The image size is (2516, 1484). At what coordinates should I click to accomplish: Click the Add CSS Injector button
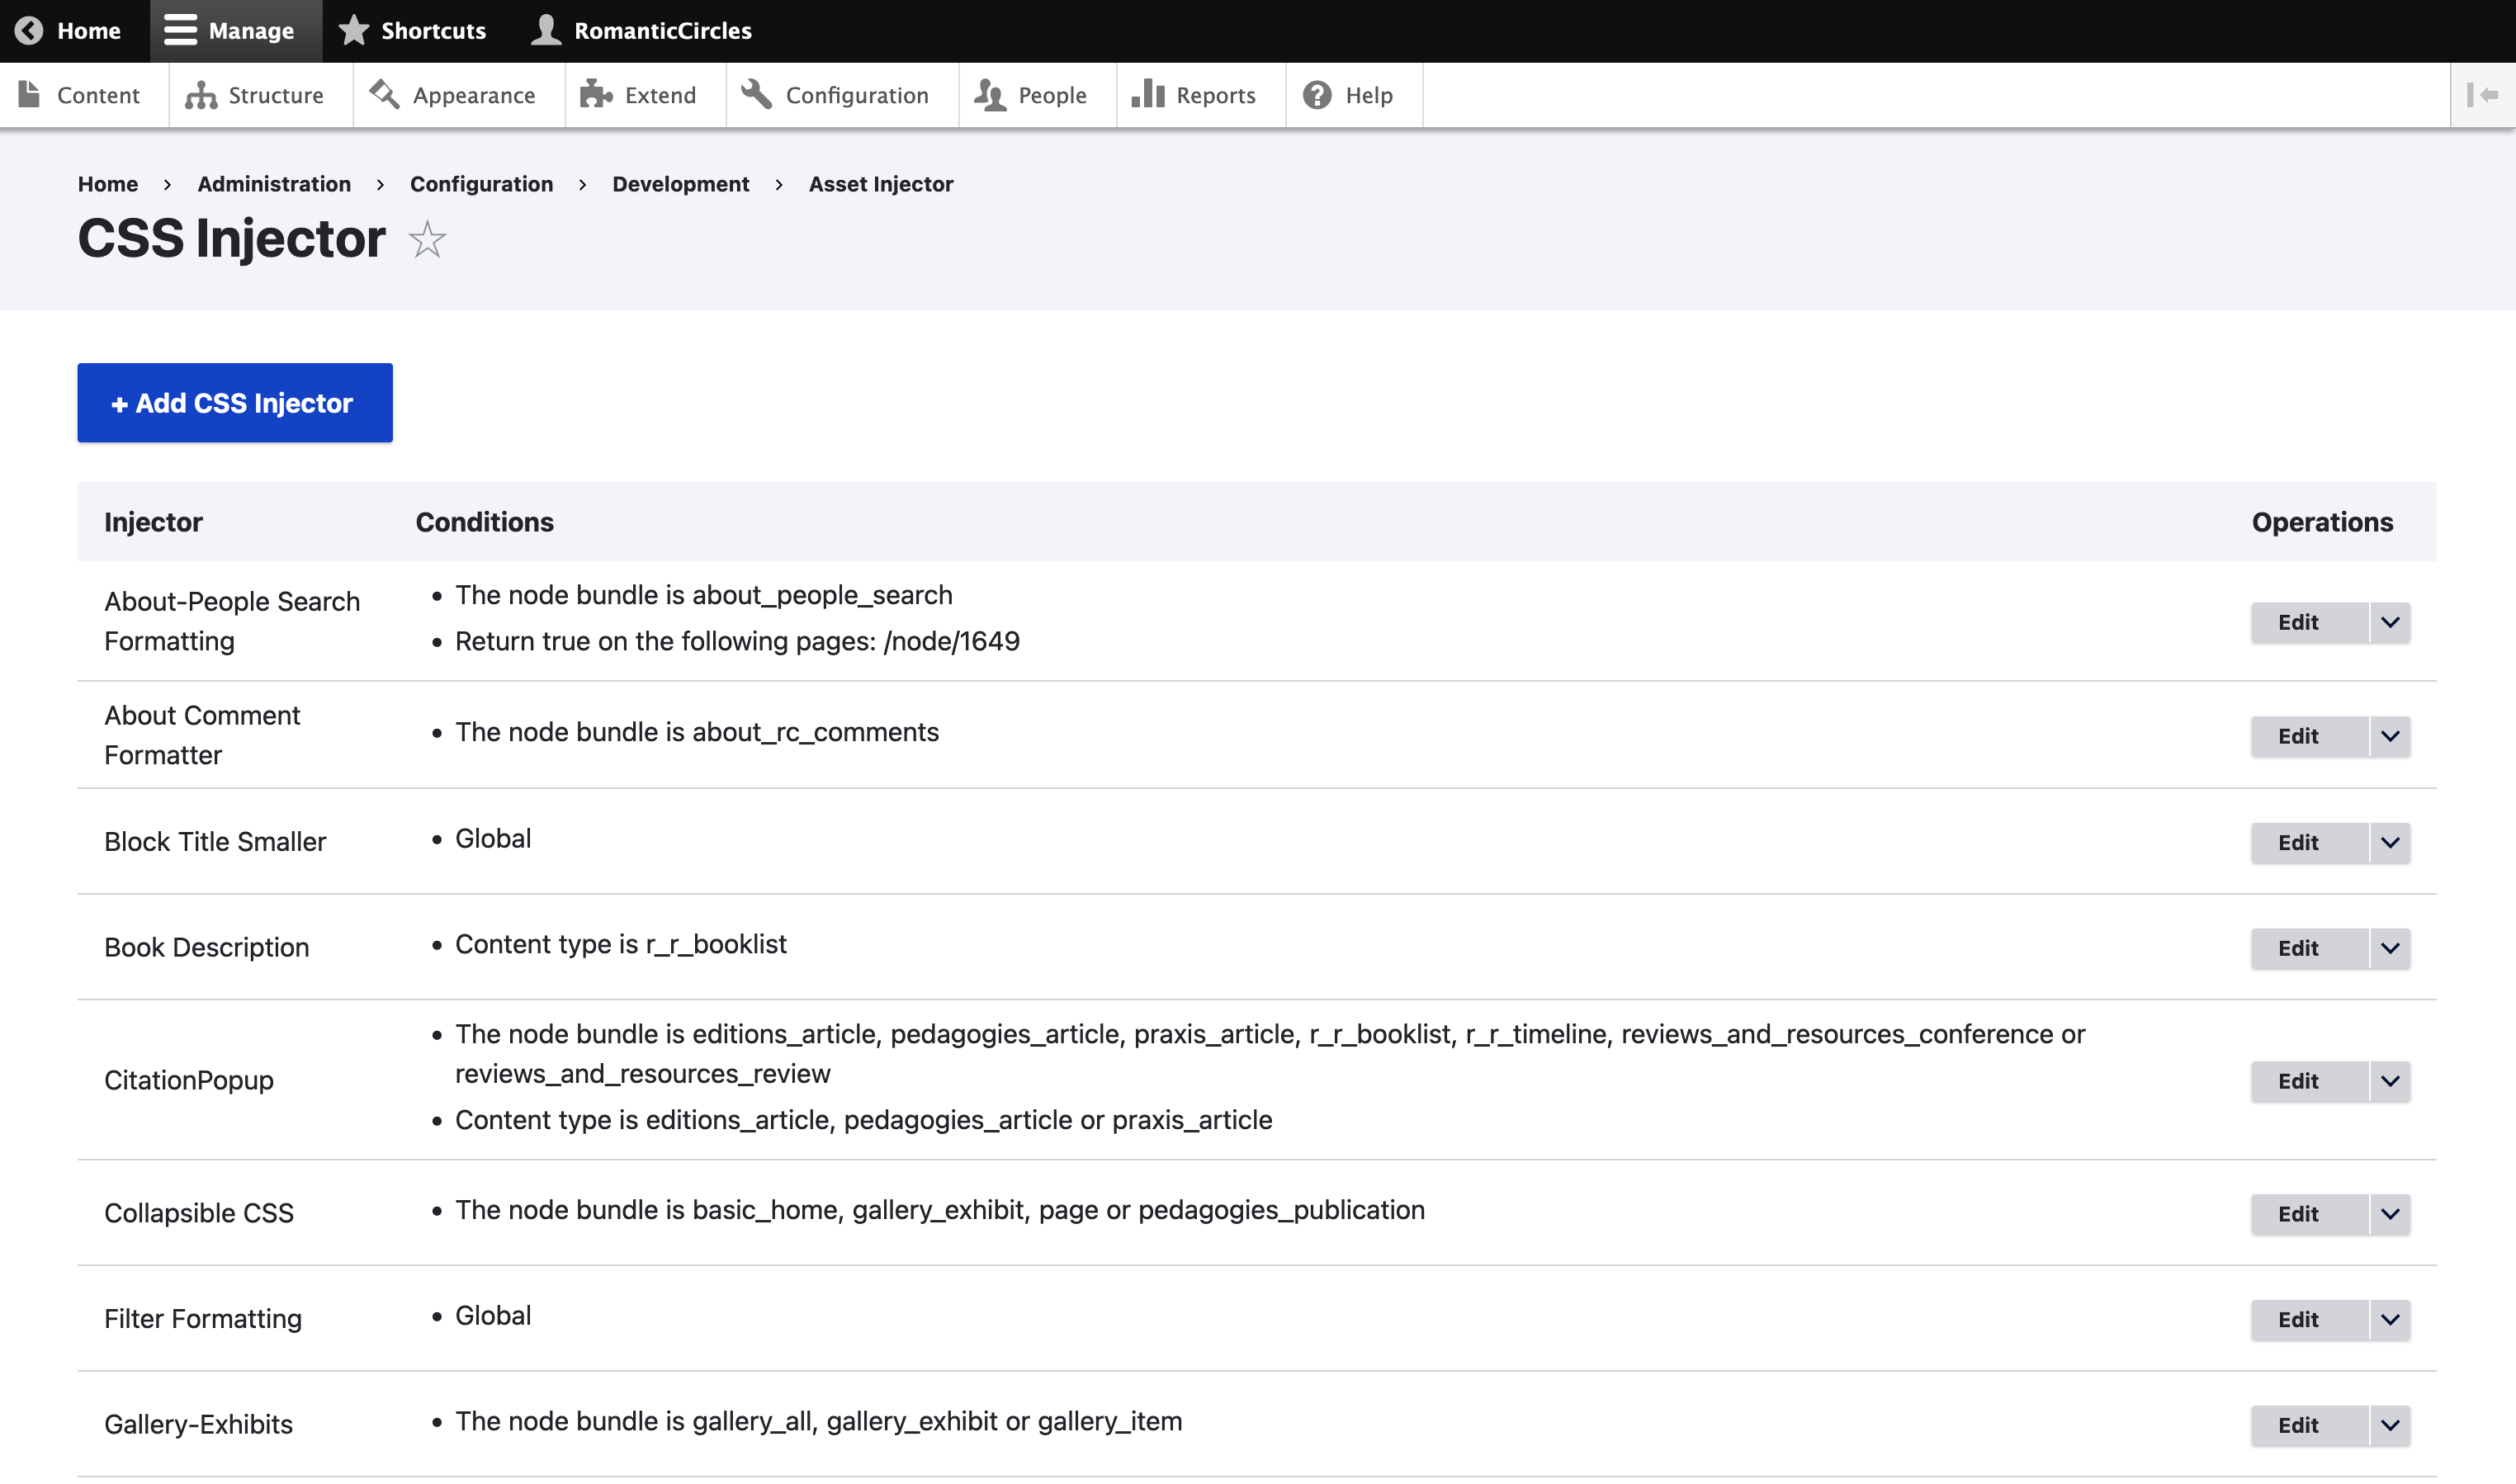(x=235, y=403)
